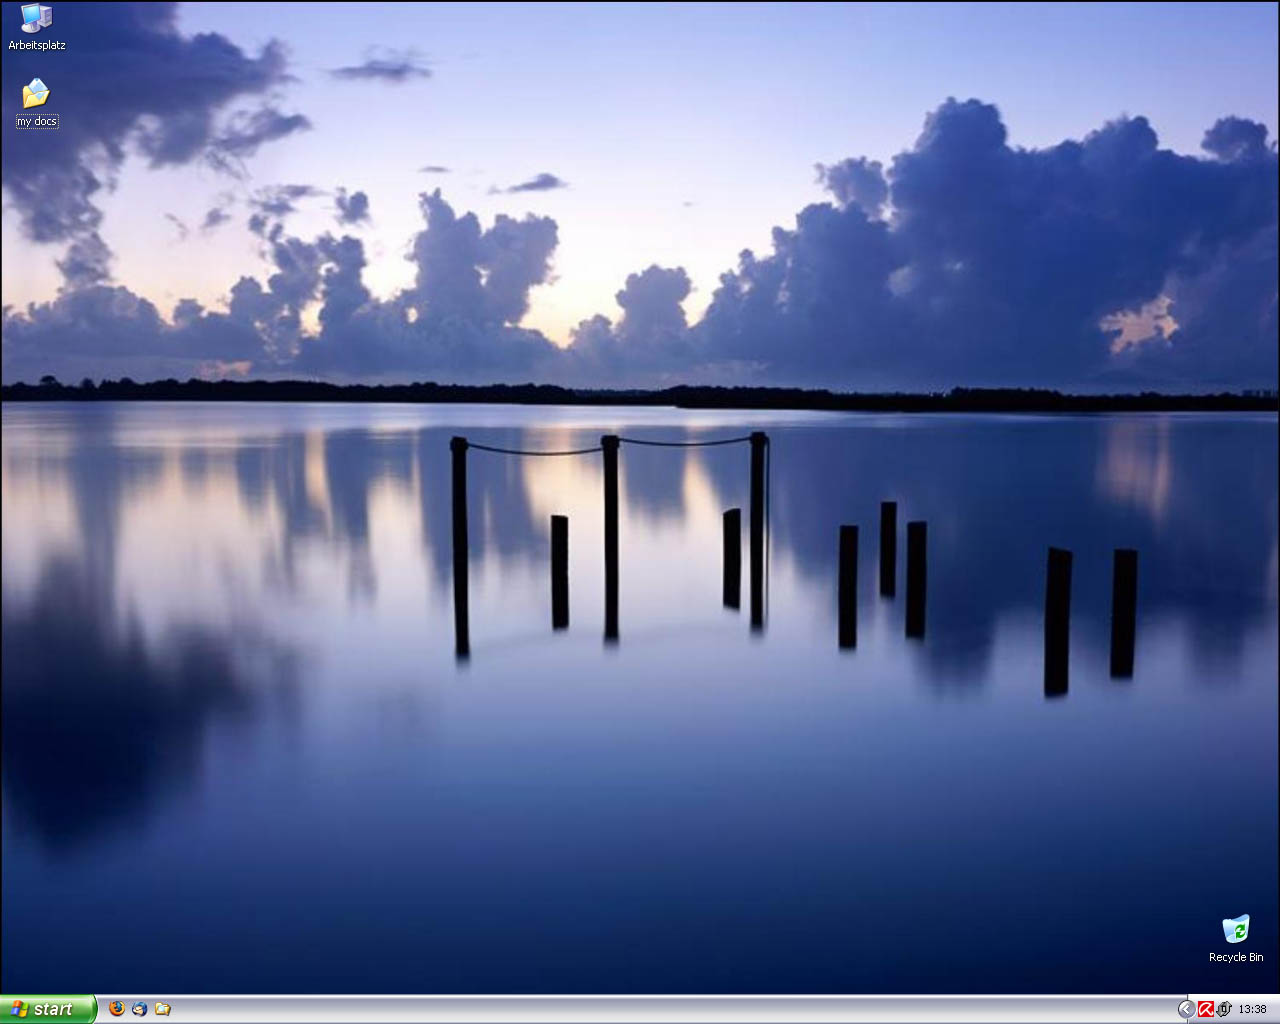This screenshot has width=1280, height=1024.
Task: Launch Firefox from Quick Launch
Action: click(x=117, y=1009)
